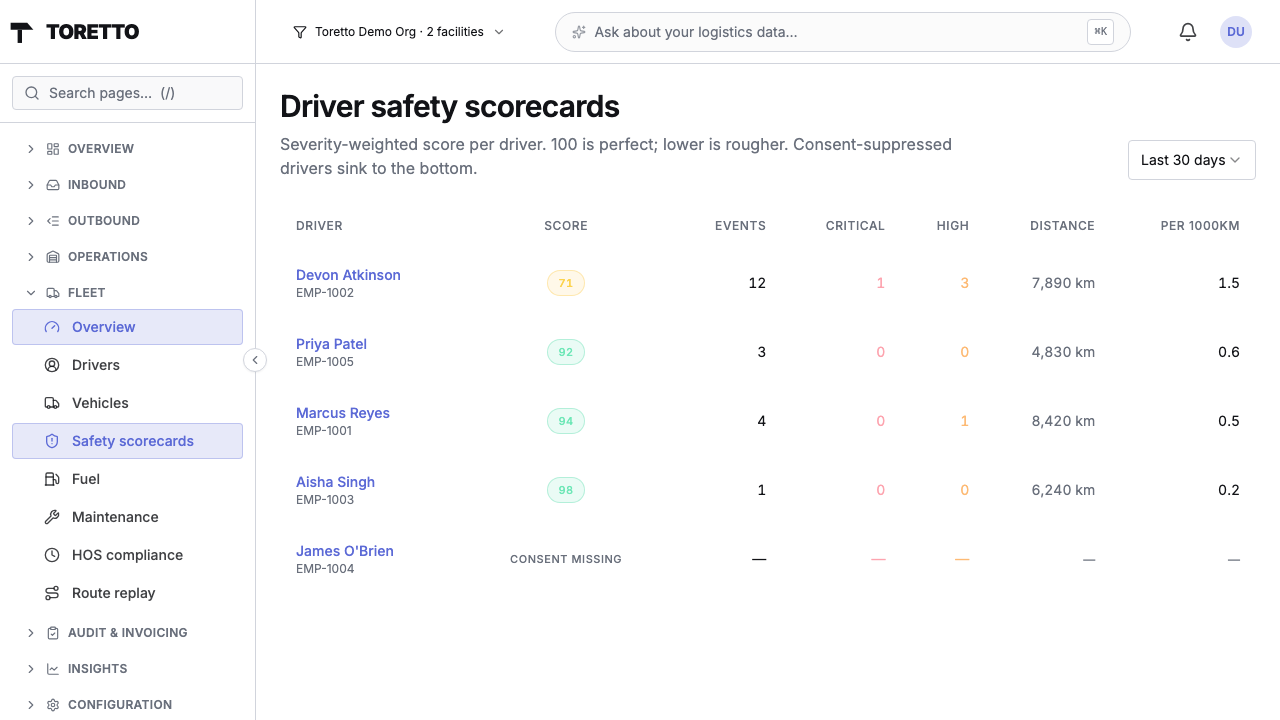The height and width of the screenshot is (720, 1280).
Task: Expand the INBOUND section chevron
Action: tap(30, 185)
